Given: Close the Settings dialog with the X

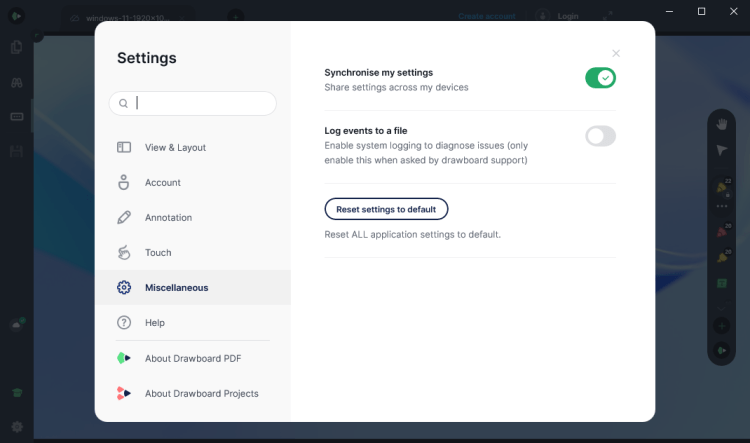Looking at the screenshot, I should pyautogui.click(x=616, y=53).
